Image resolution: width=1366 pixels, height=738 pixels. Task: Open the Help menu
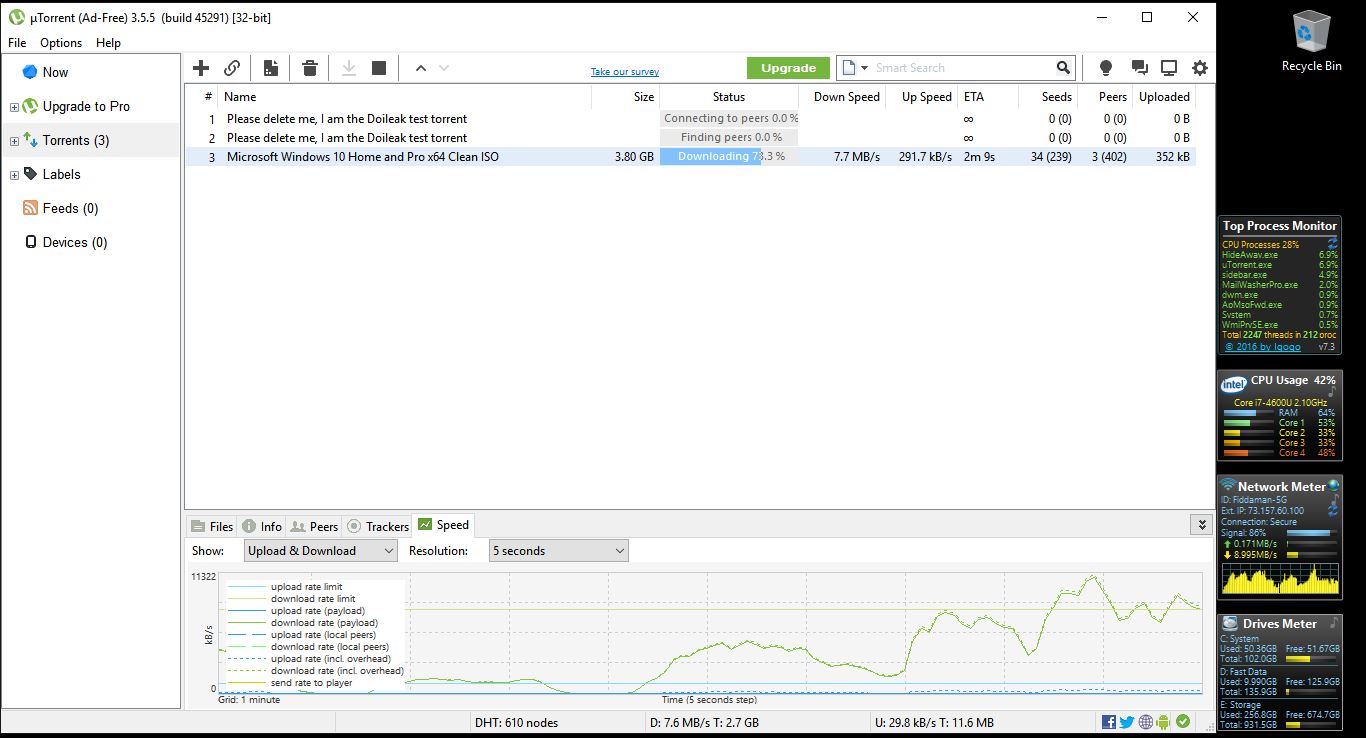coord(108,43)
